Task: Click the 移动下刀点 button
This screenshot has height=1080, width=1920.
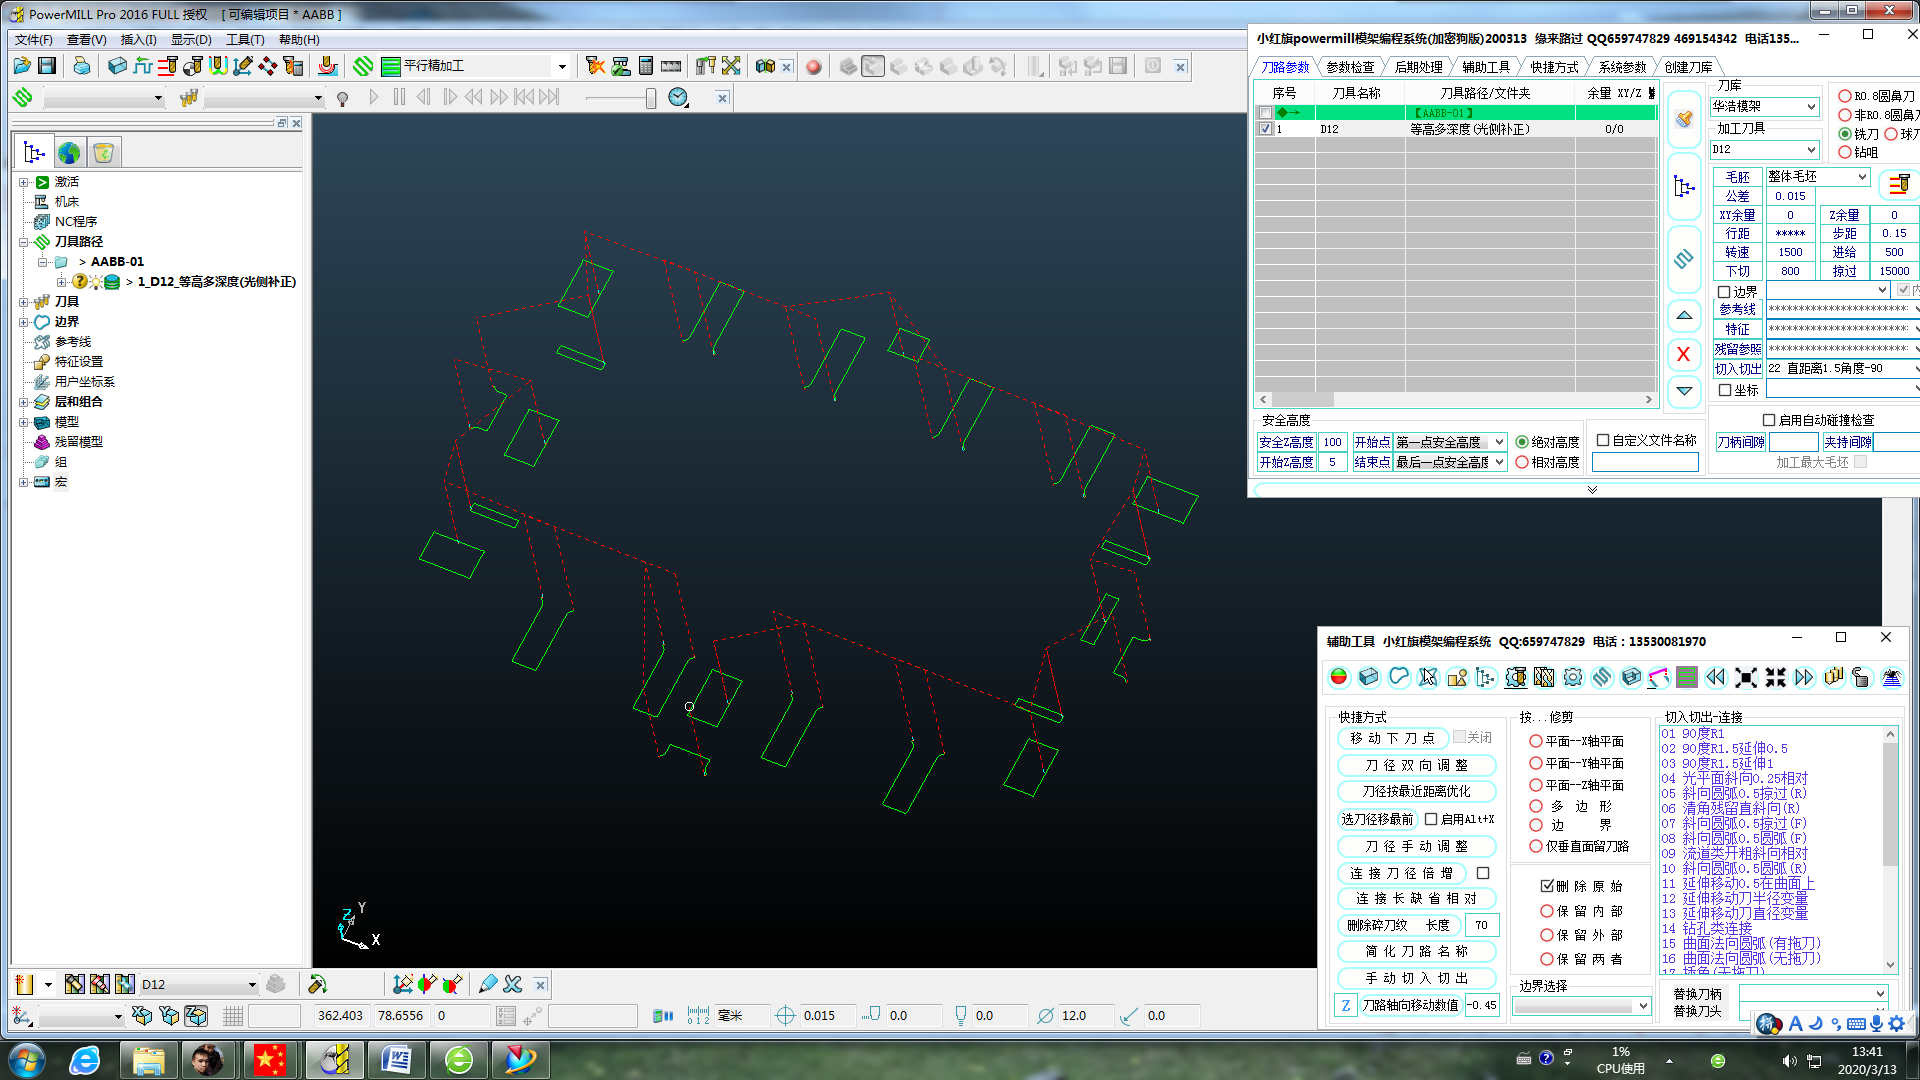Action: tap(1392, 738)
